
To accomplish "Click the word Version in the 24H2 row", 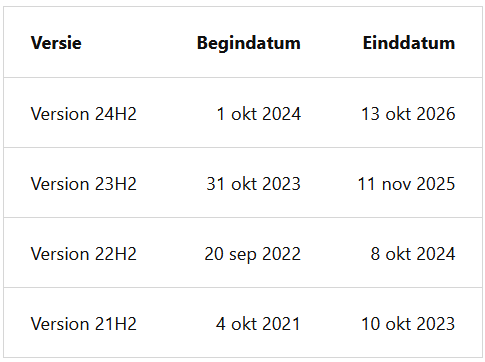I will pyautogui.click(x=61, y=114).
